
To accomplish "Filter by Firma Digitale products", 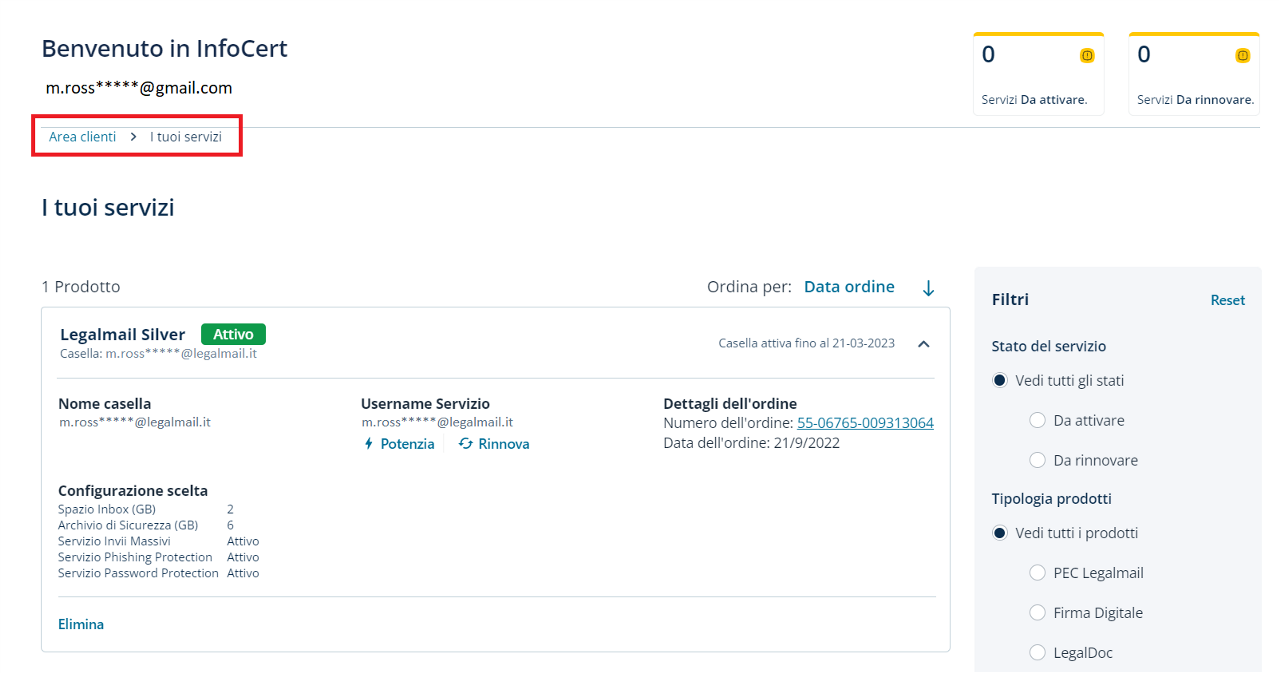I will [1037, 613].
